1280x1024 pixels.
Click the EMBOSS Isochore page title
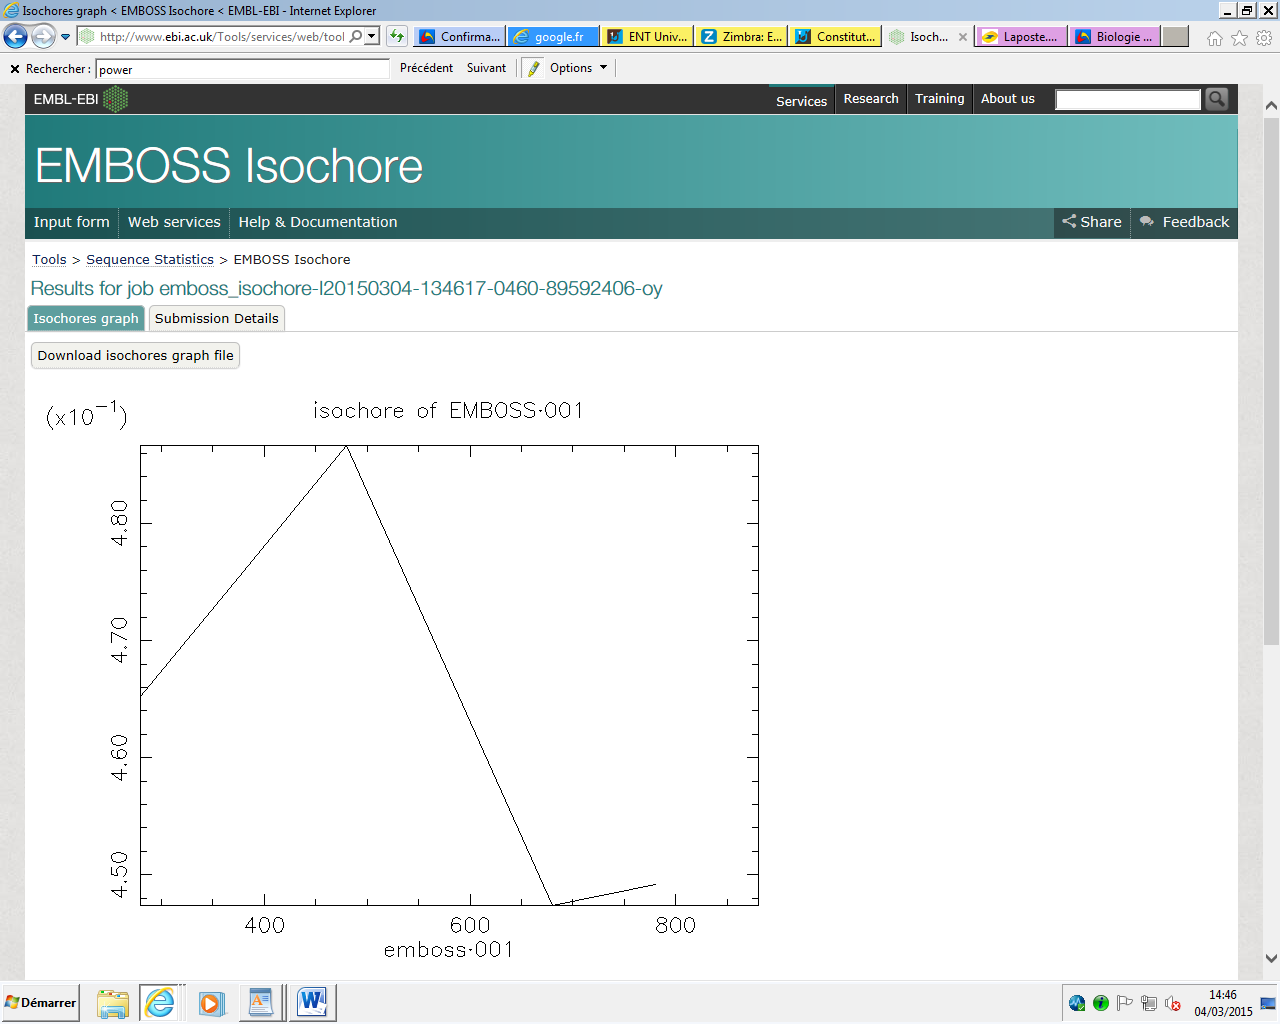229,166
